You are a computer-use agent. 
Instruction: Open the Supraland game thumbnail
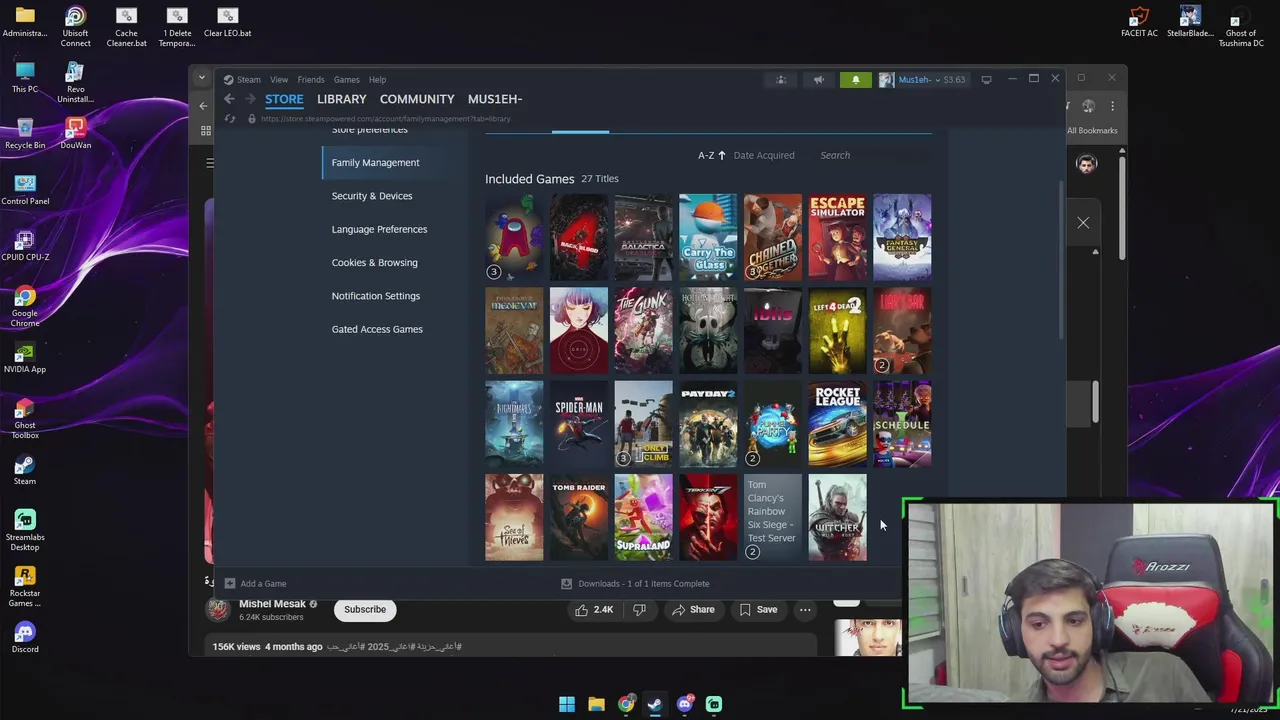pyautogui.click(x=643, y=517)
